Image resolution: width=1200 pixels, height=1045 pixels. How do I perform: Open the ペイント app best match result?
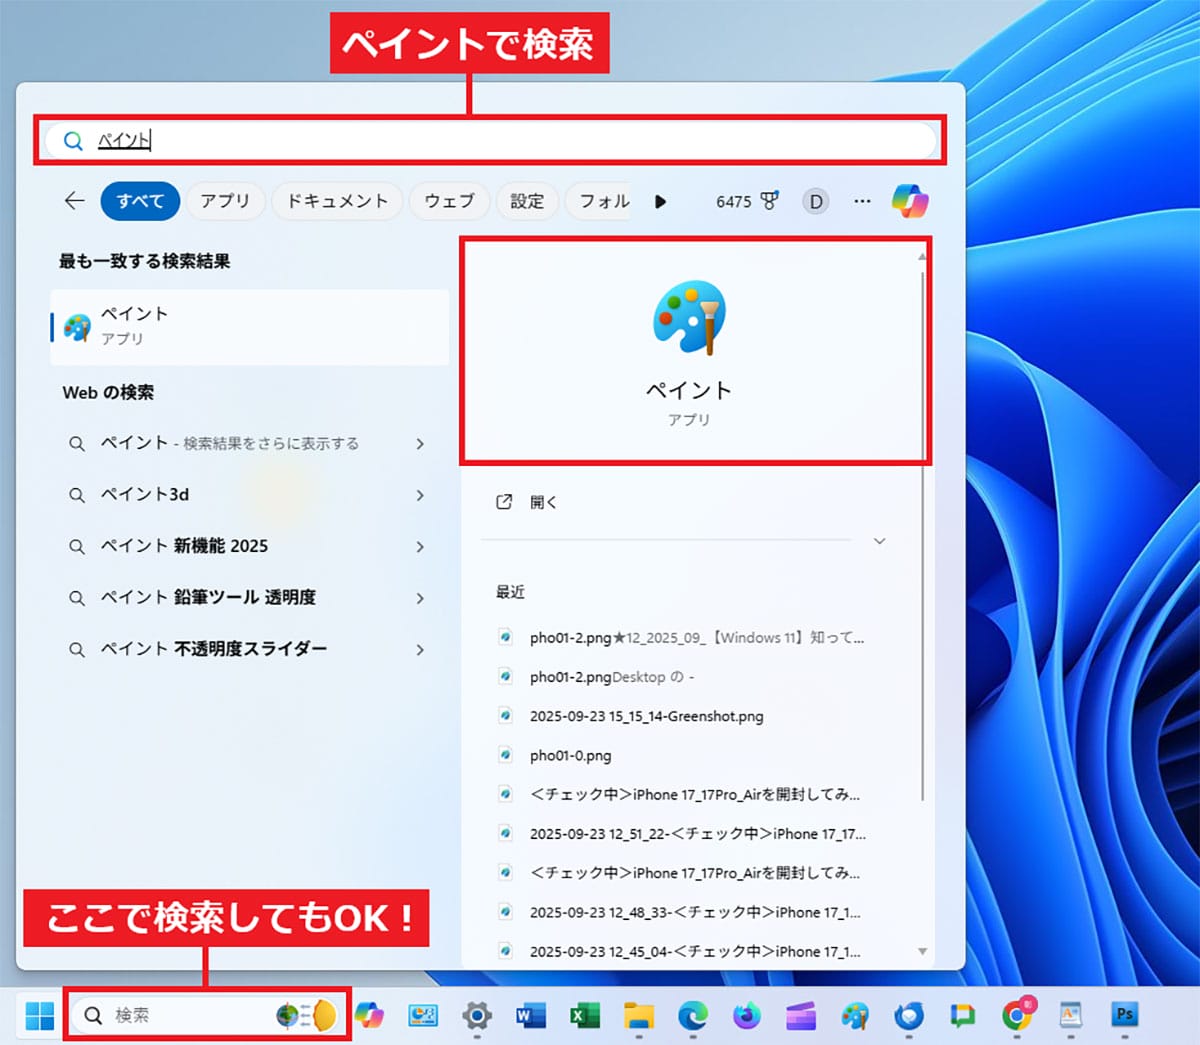pos(250,326)
